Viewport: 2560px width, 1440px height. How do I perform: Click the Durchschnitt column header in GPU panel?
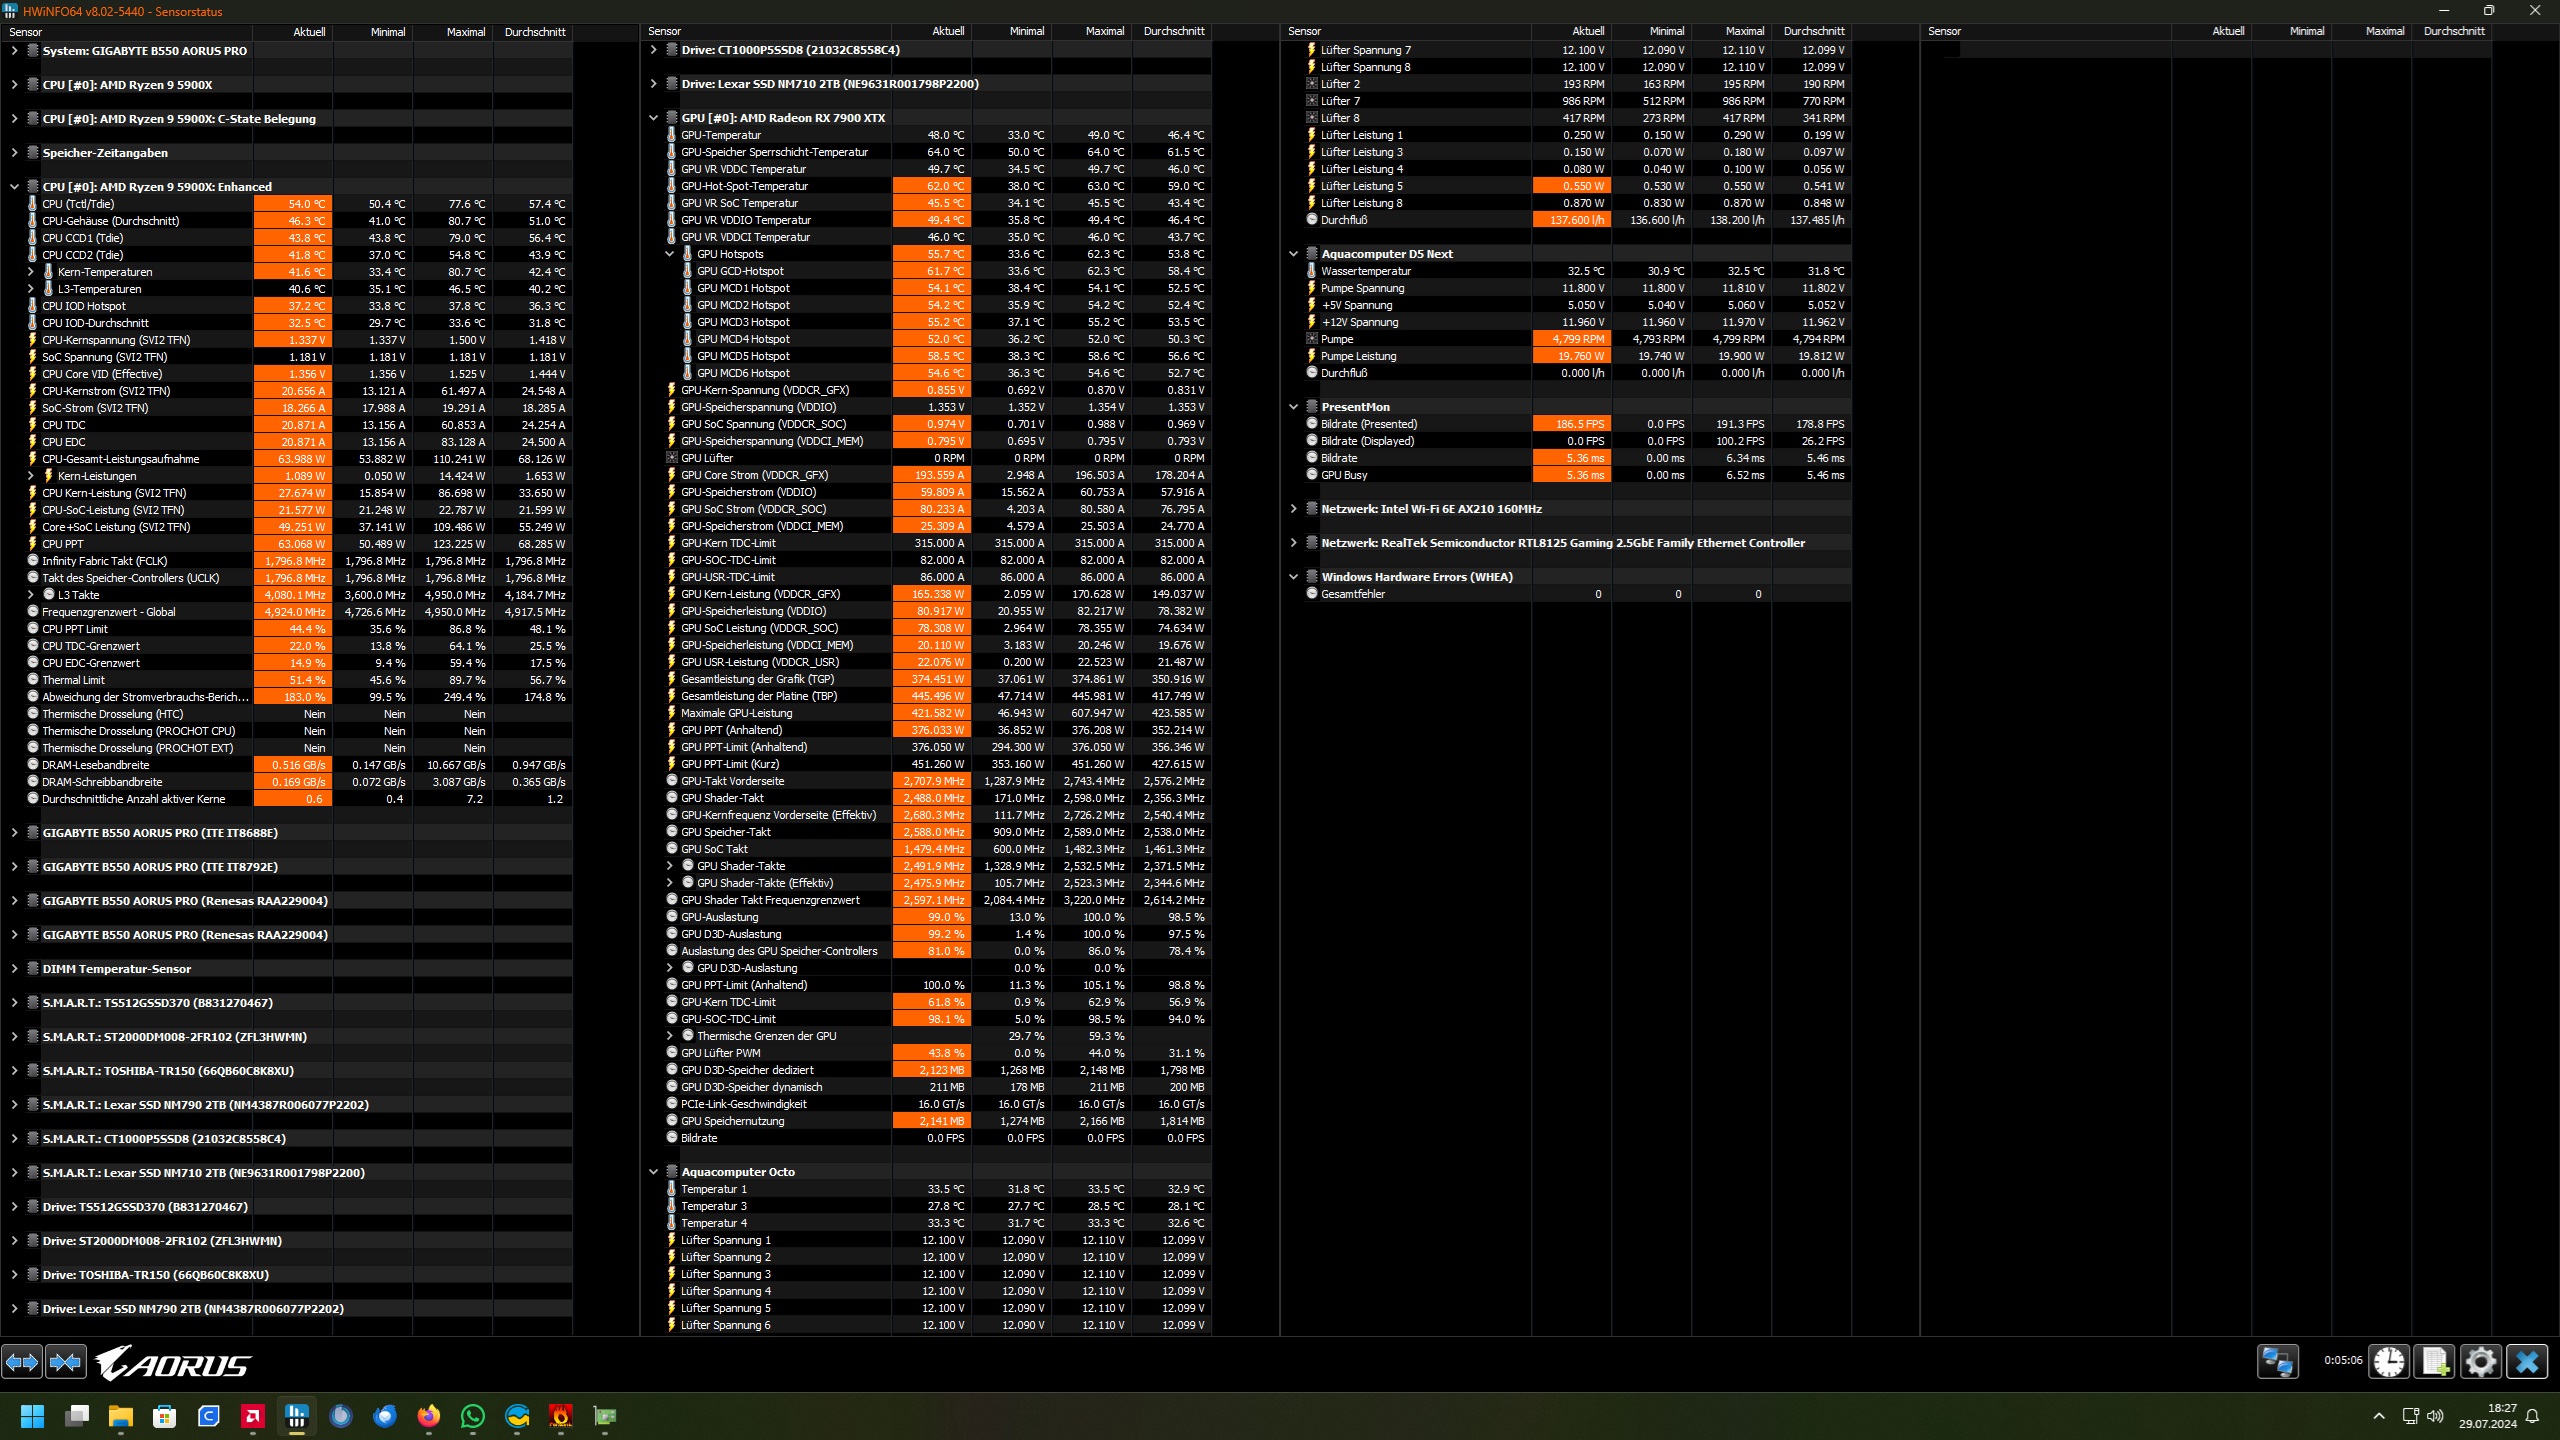click(1173, 32)
